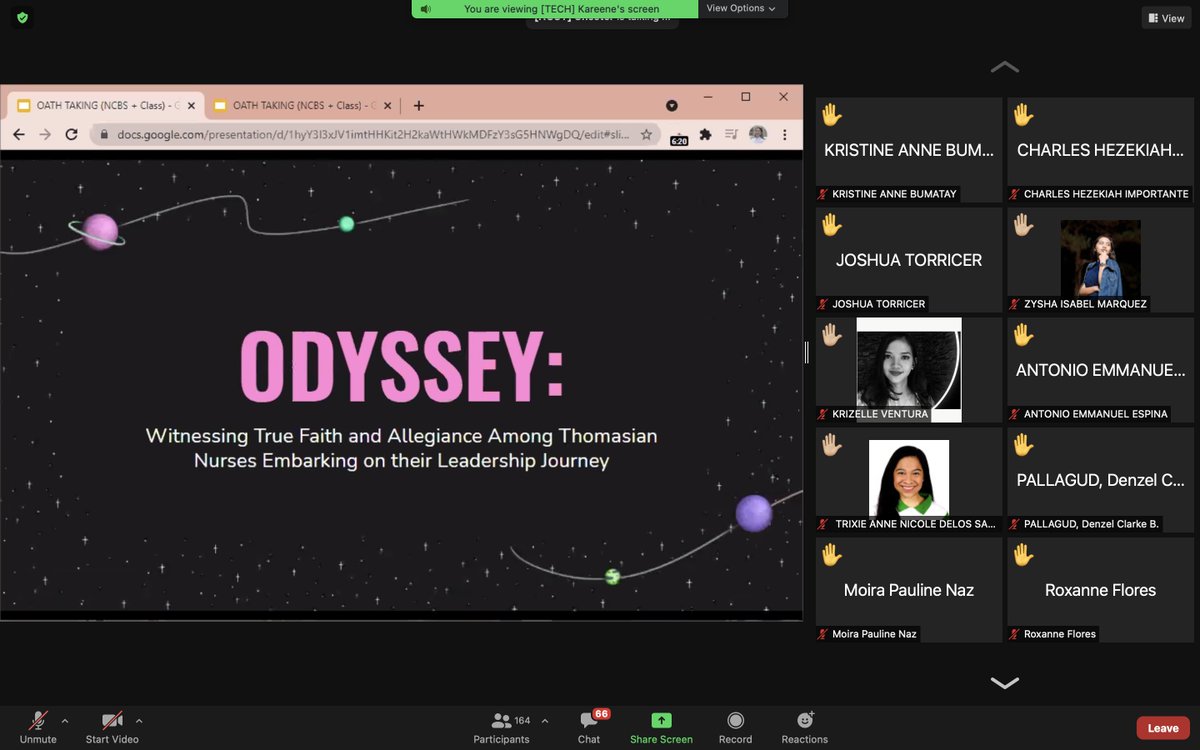Open new browser tab plus button
Viewport: 1200px width, 750px height.
[418, 105]
